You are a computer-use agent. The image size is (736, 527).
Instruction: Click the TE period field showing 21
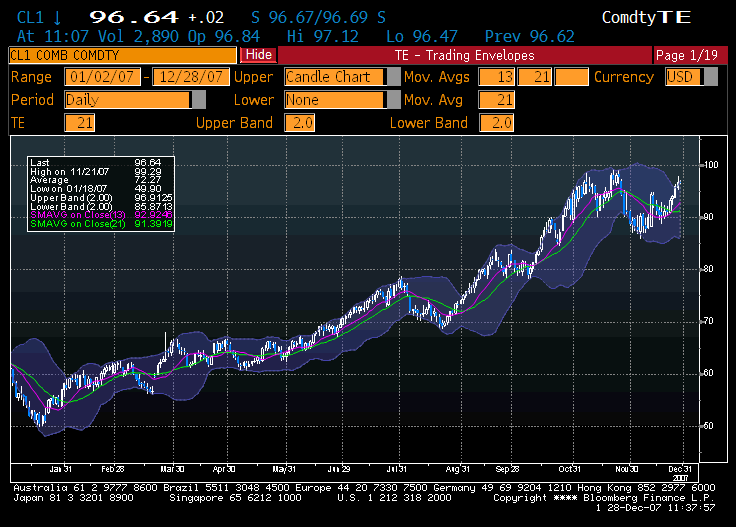pyautogui.click(x=79, y=123)
